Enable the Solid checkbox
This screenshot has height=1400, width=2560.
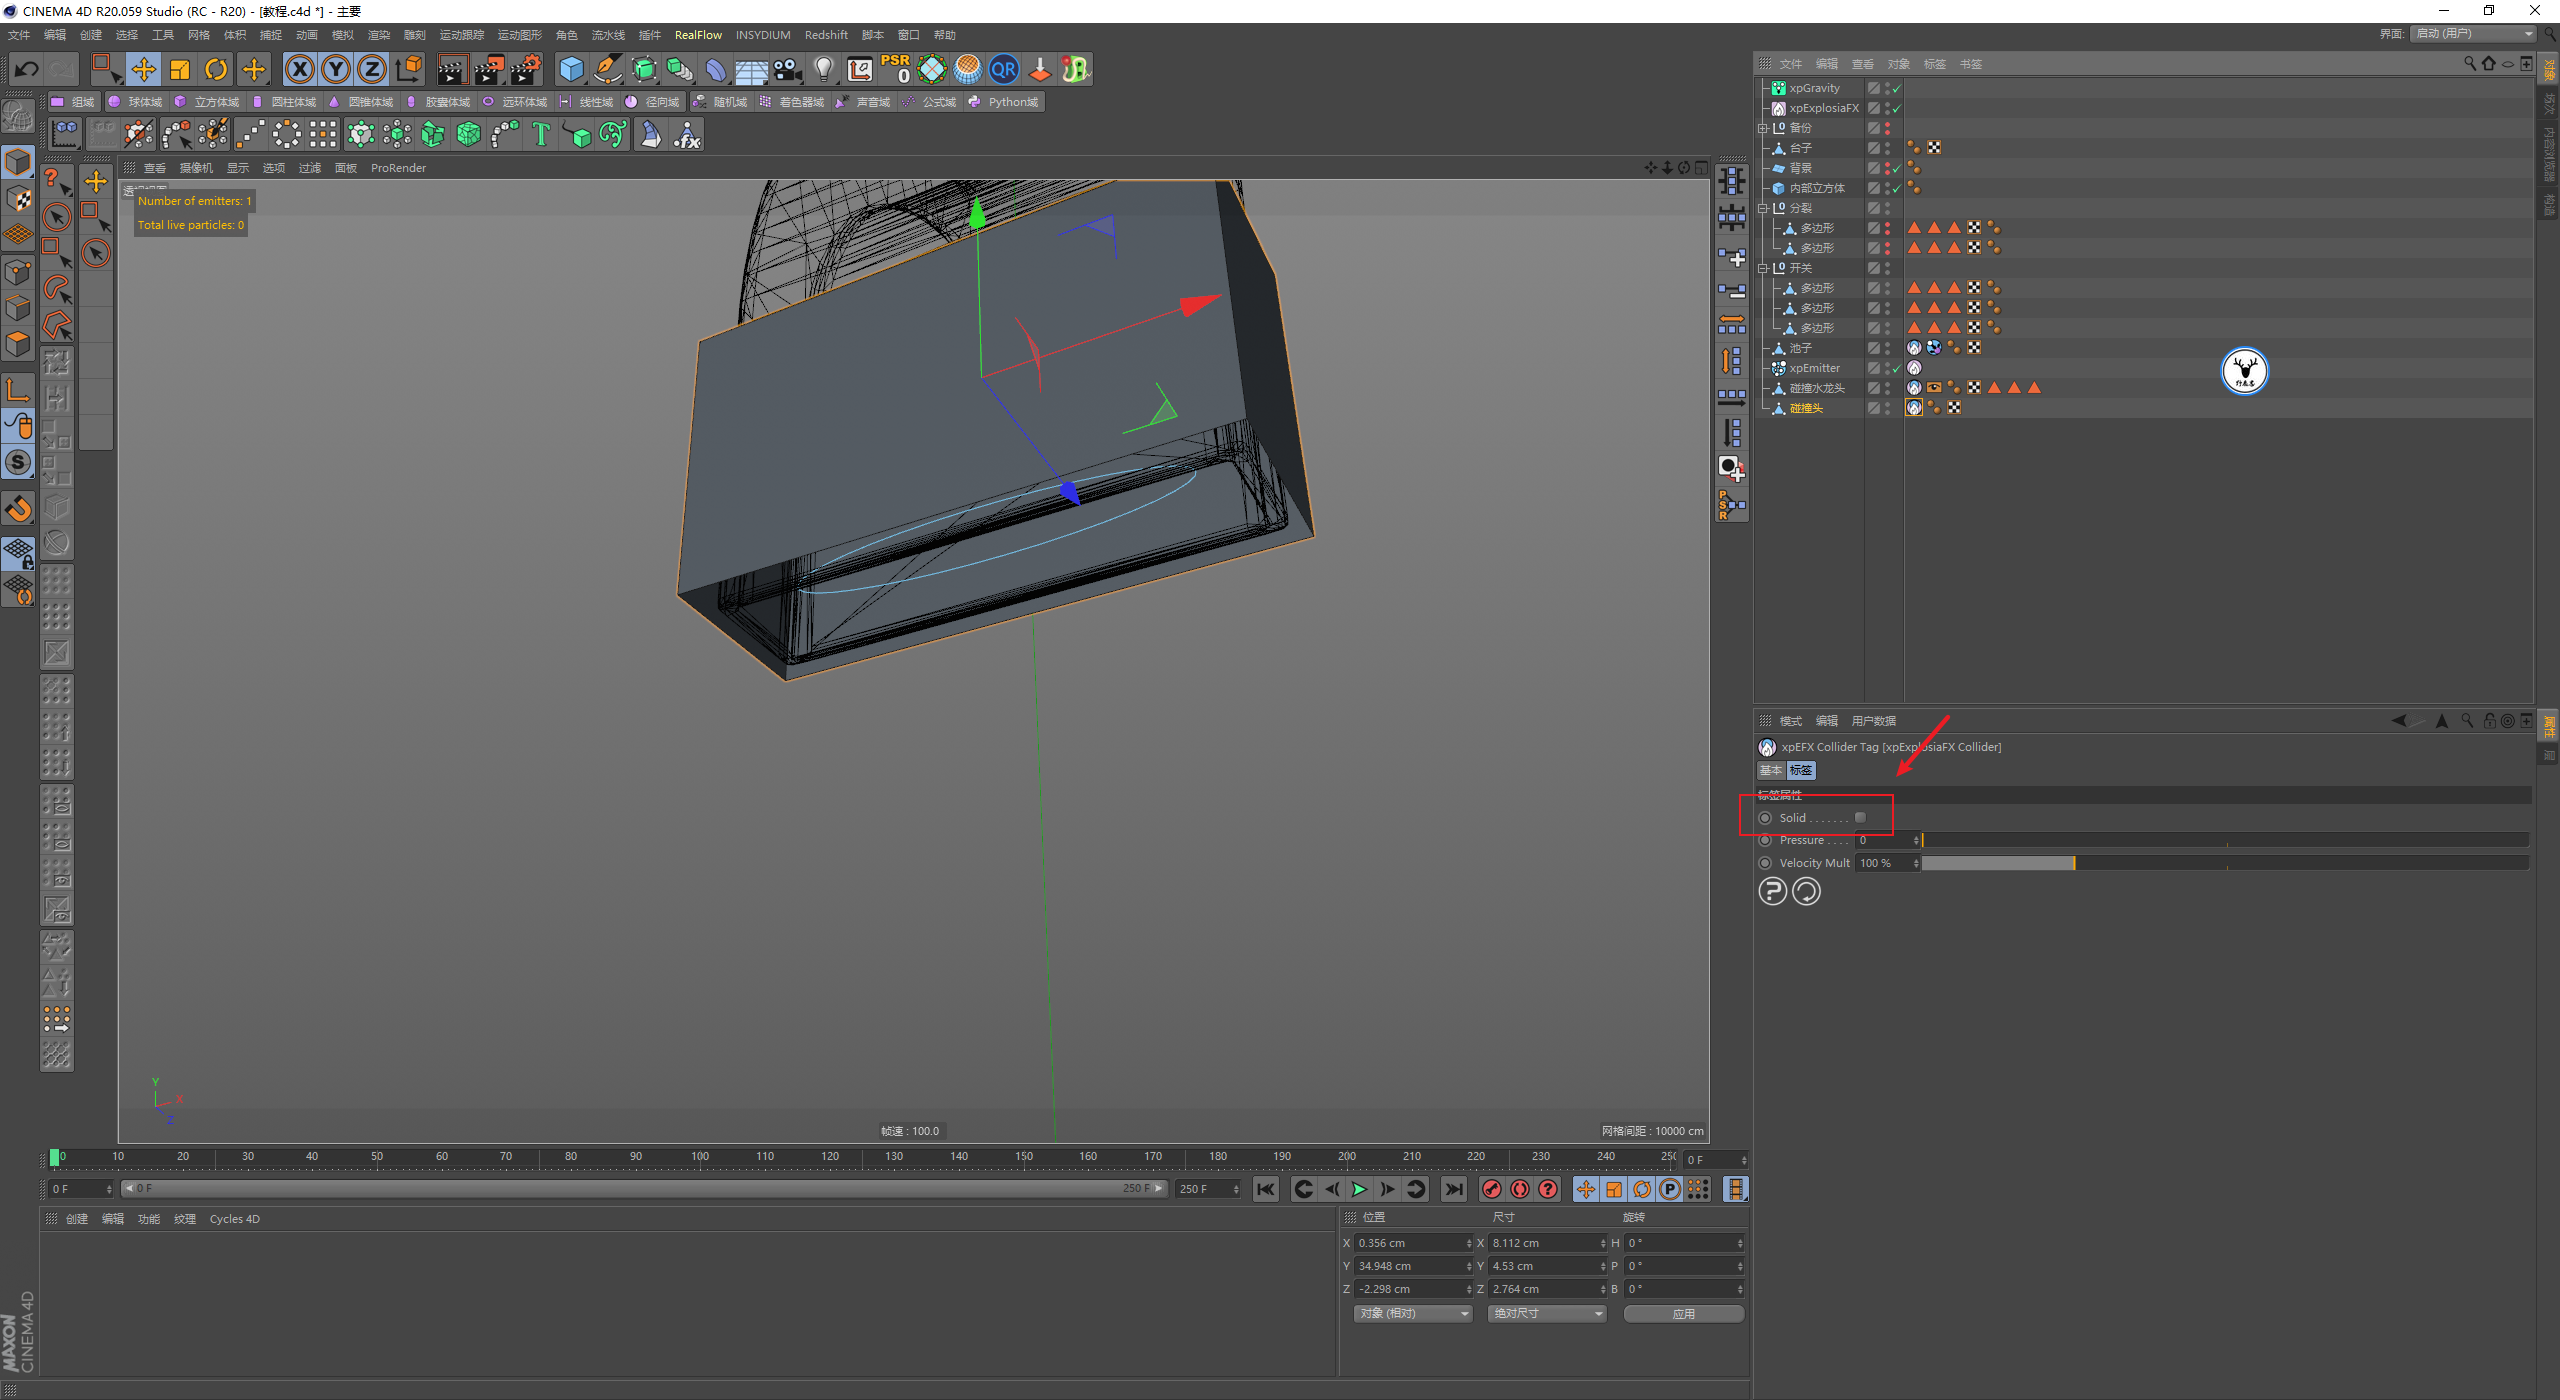pos(1860,818)
